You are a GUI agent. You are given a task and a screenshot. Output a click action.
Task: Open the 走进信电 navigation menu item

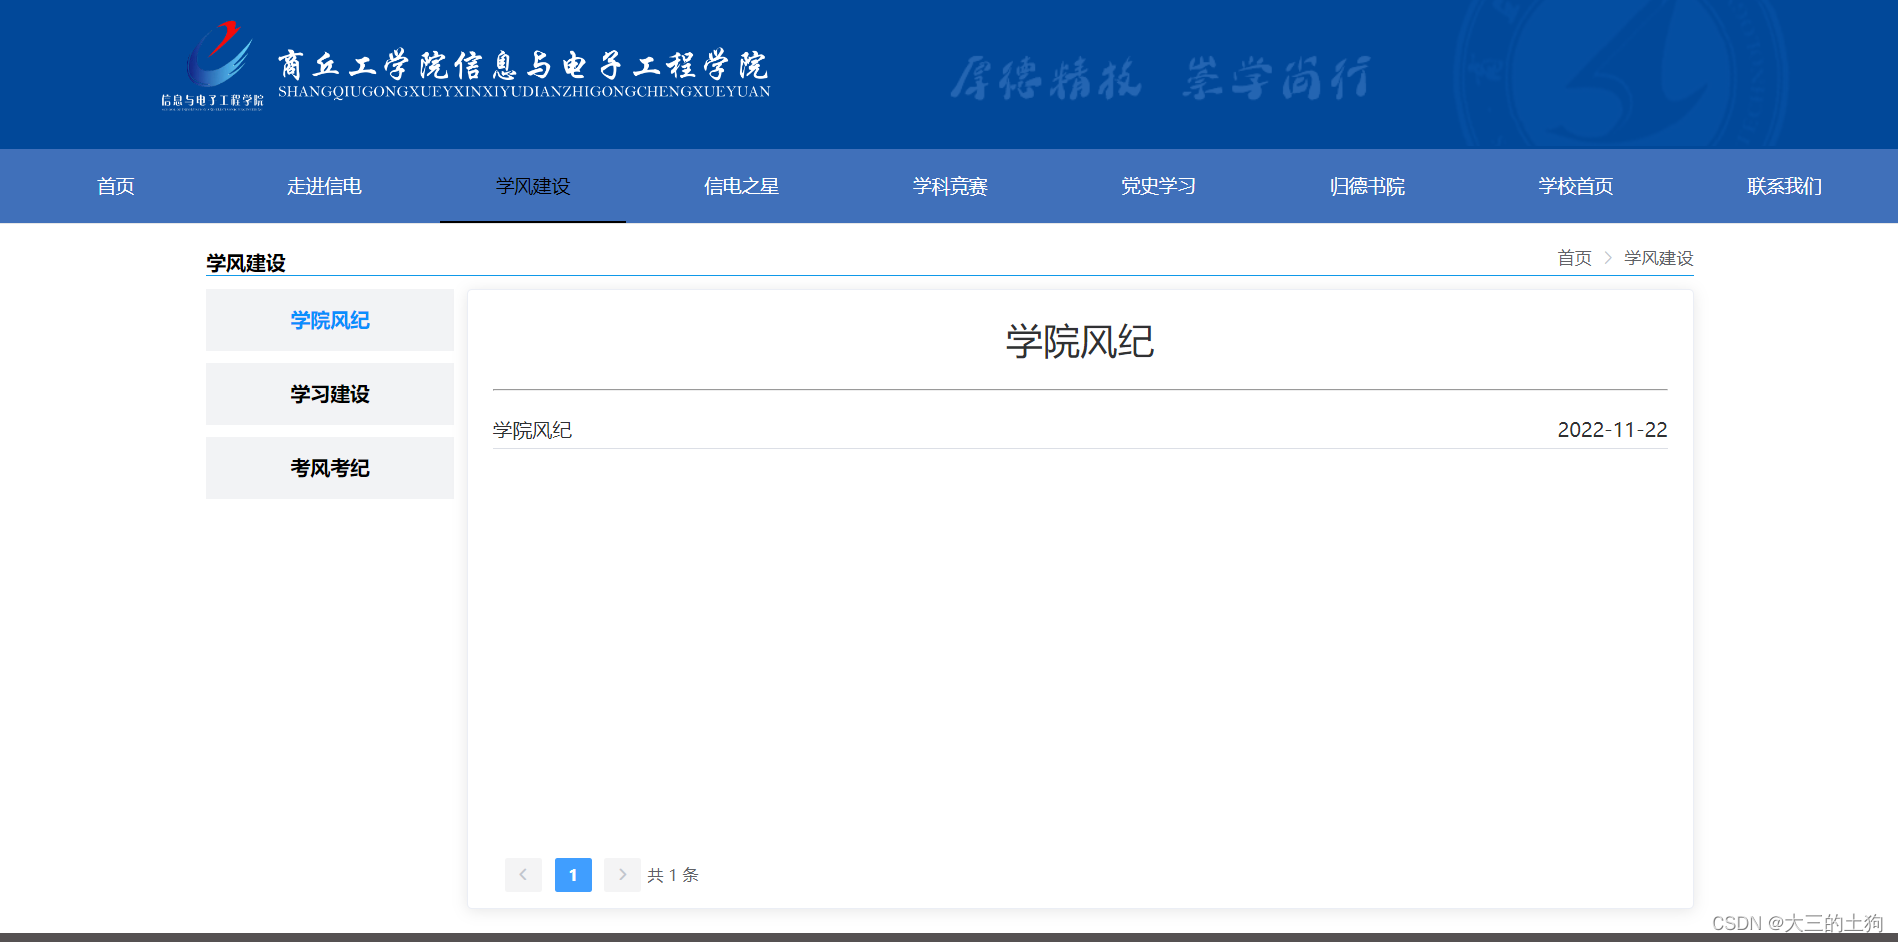pyautogui.click(x=324, y=186)
